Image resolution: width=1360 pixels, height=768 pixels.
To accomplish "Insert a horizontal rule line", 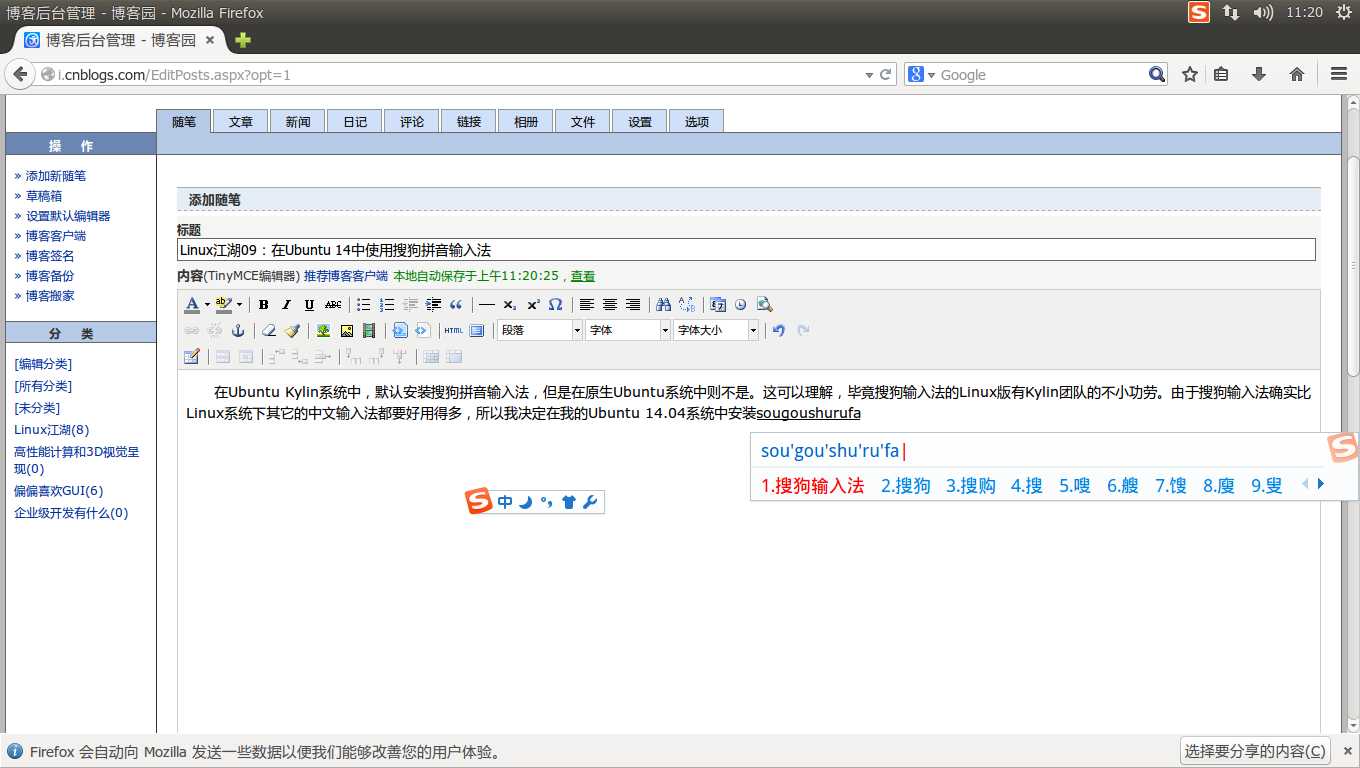I will click(x=487, y=305).
